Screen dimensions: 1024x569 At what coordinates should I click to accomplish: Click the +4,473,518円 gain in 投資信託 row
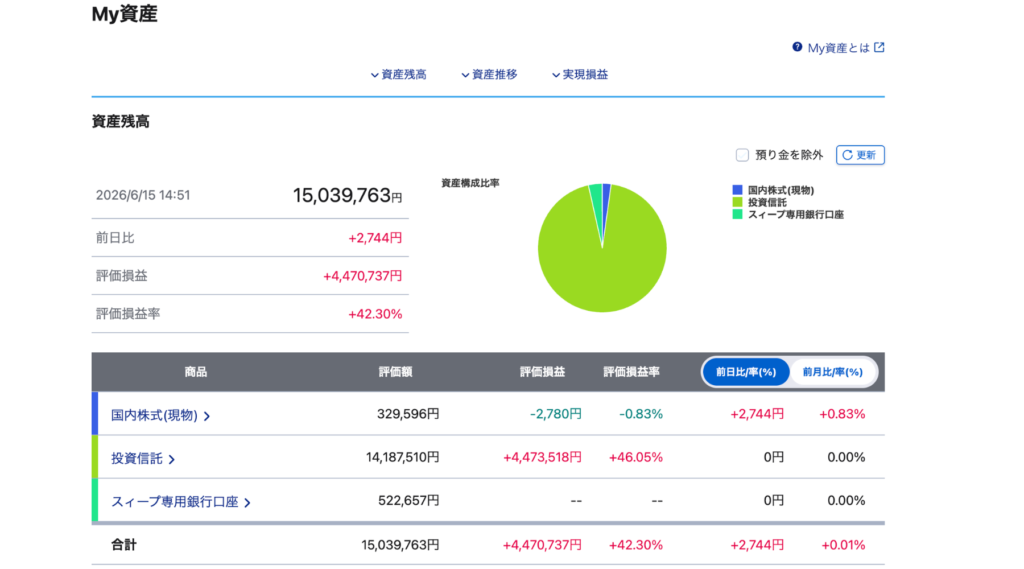(x=542, y=457)
